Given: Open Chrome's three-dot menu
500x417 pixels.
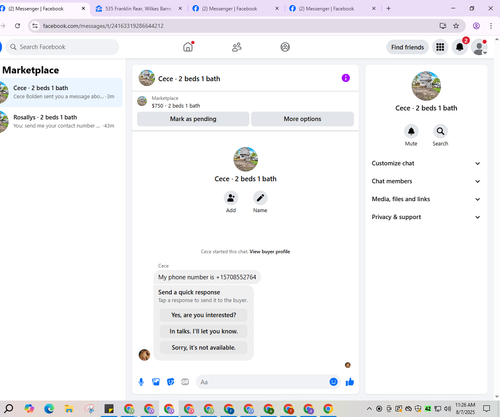Looking at the screenshot, I should click(491, 26).
